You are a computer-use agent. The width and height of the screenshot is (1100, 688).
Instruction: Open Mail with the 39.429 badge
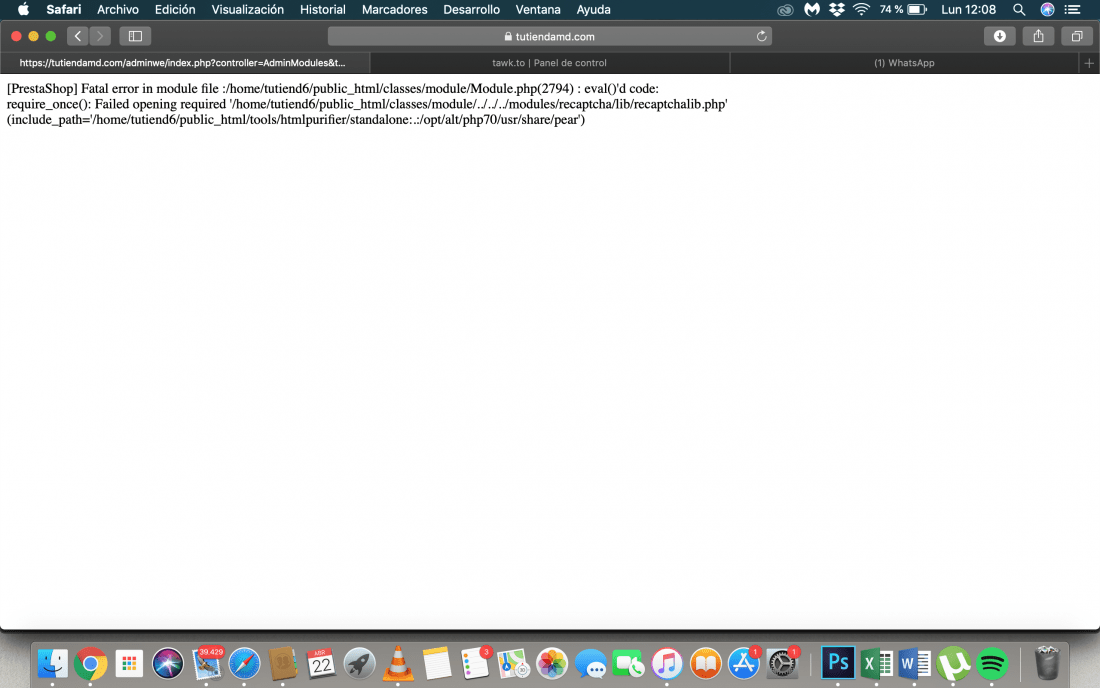pyautogui.click(x=206, y=663)
